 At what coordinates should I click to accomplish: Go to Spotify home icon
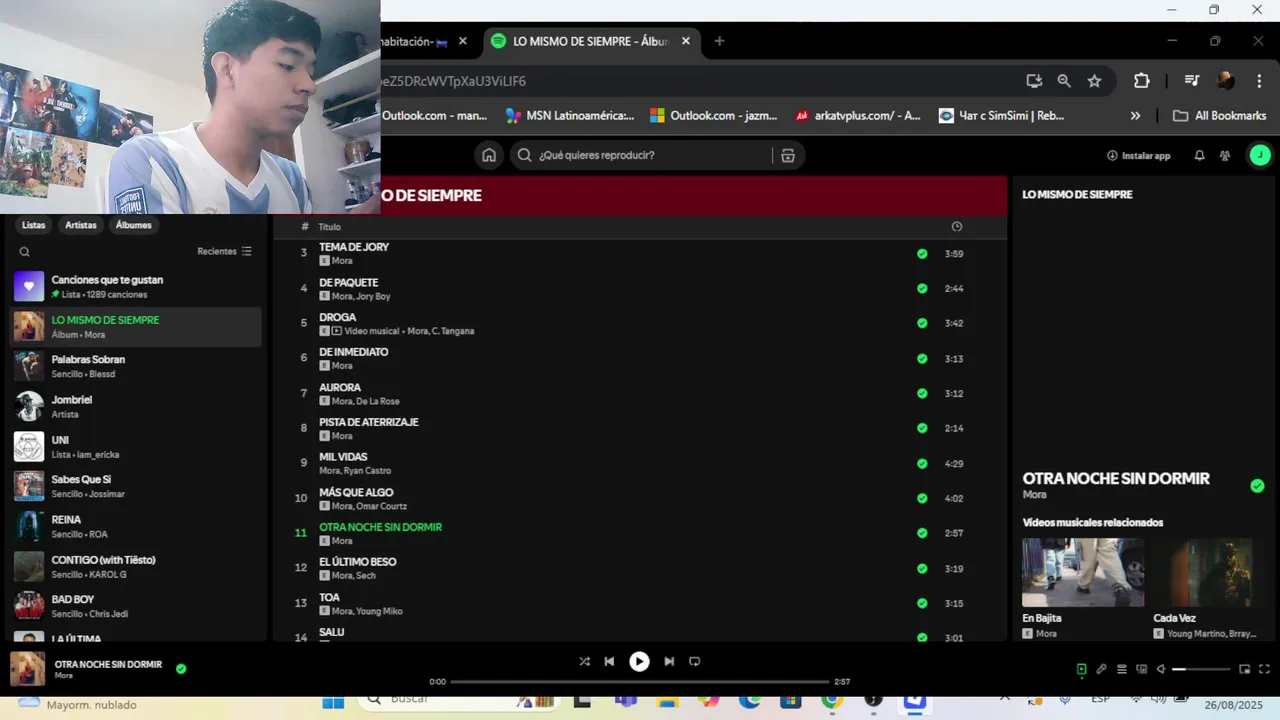(x=489, y=155)
